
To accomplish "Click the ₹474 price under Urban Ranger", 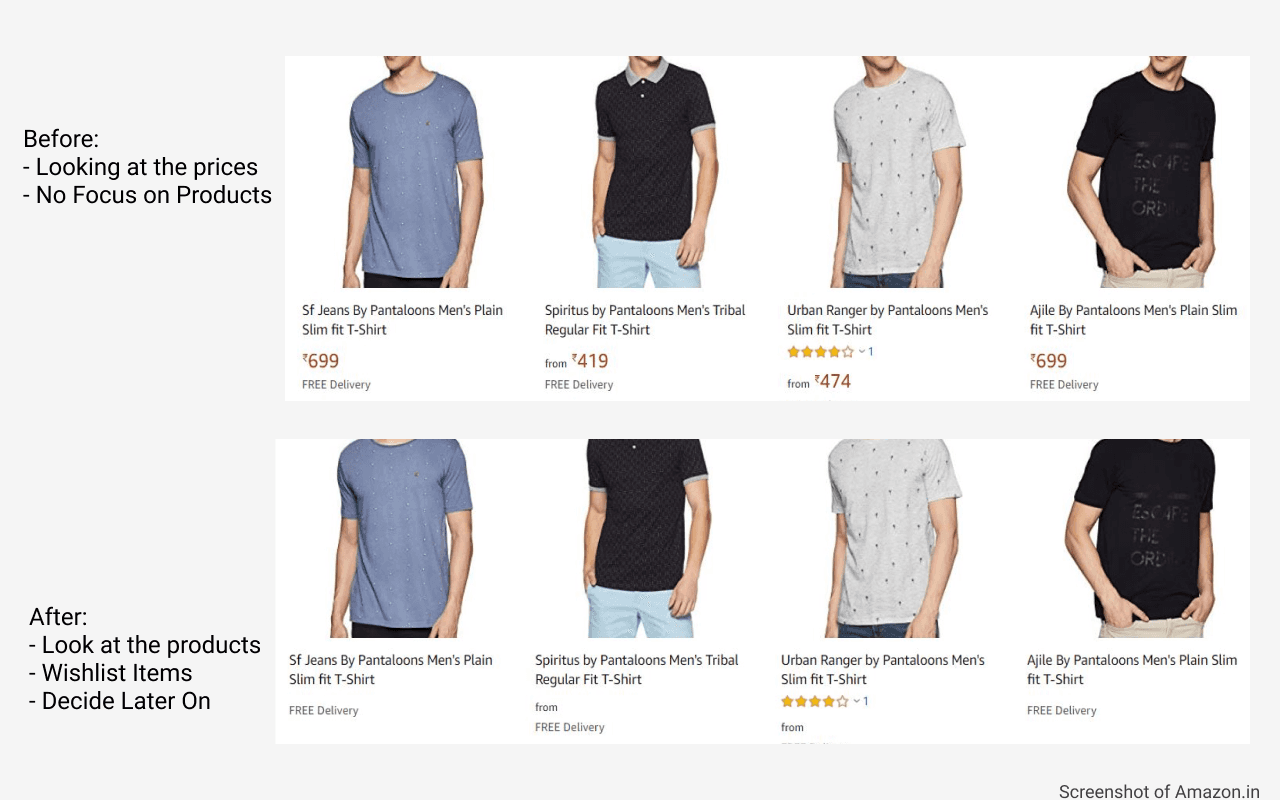I will tap(831, 381).
